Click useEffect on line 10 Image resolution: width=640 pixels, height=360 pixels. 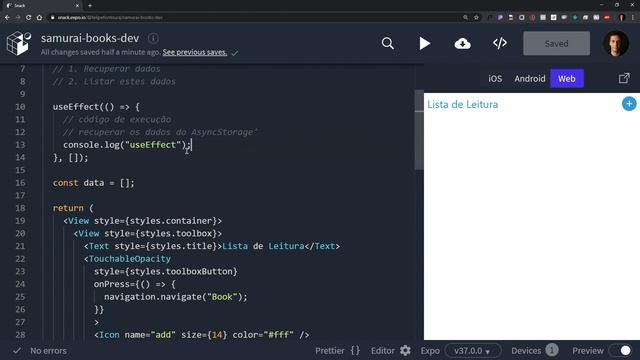(x=76, y=107)
